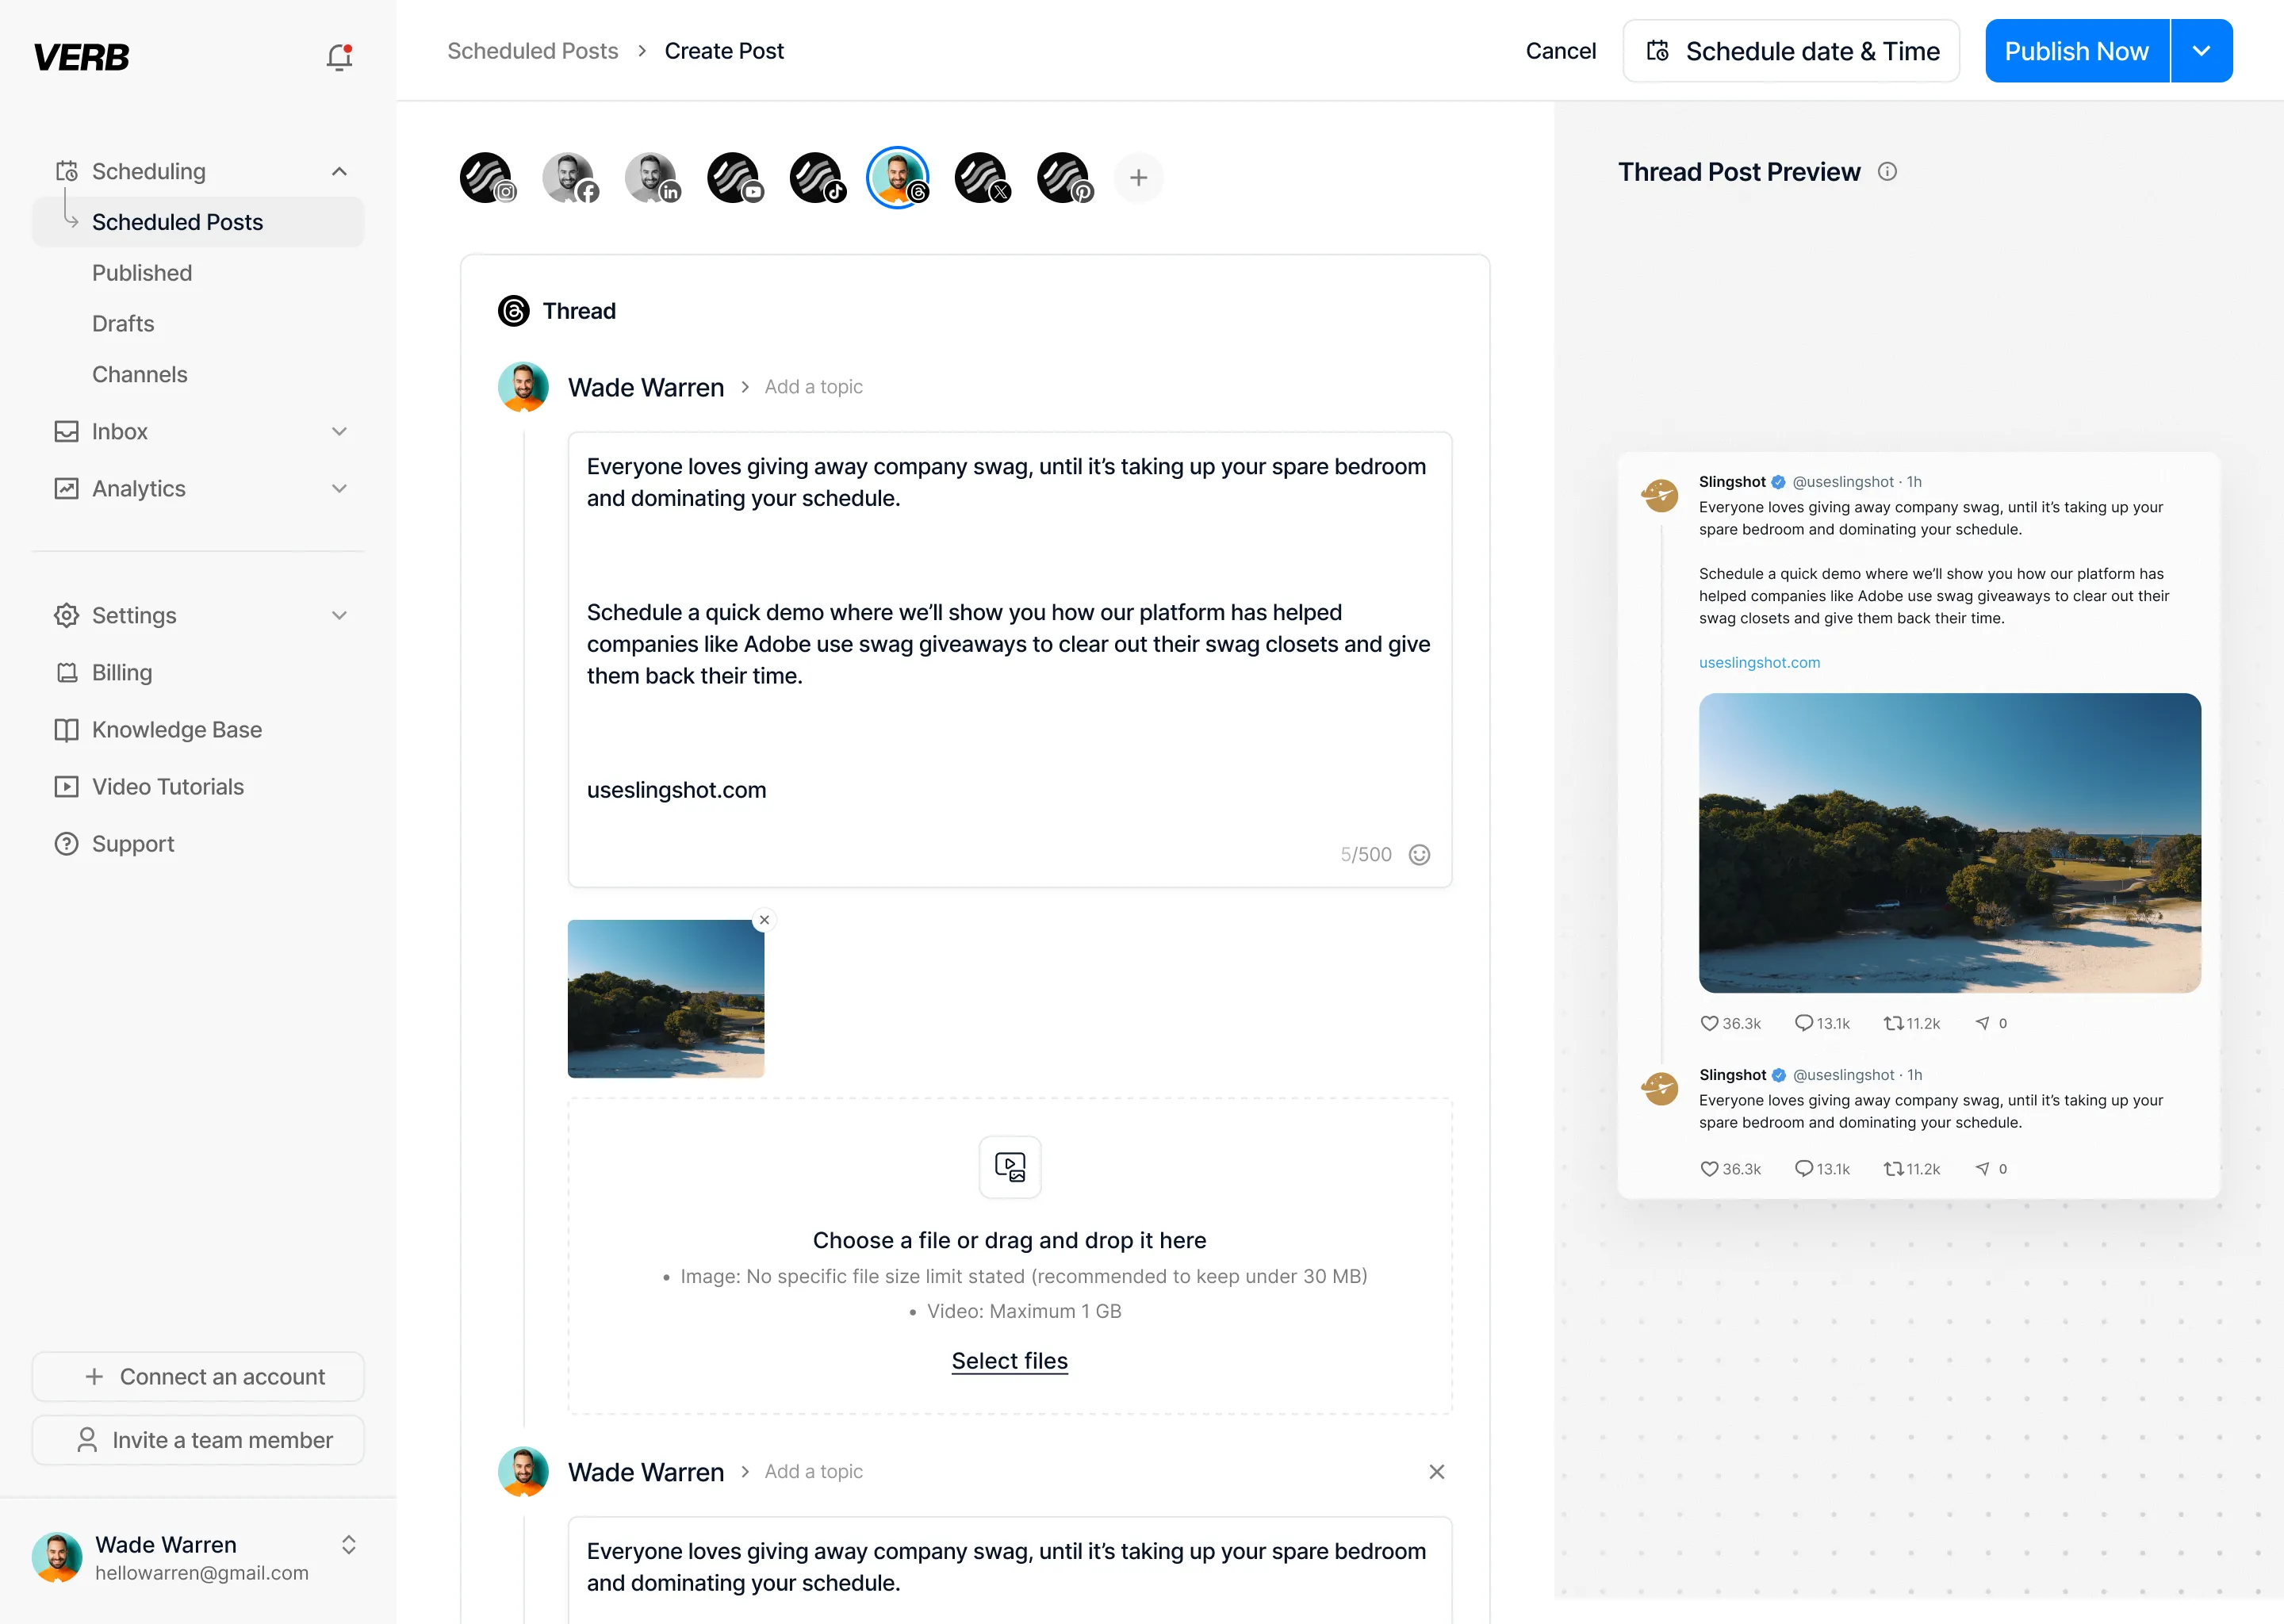Select the TikTok channel avatar
Screen dimensions: 2284x1624
click(x=817, y=178)
